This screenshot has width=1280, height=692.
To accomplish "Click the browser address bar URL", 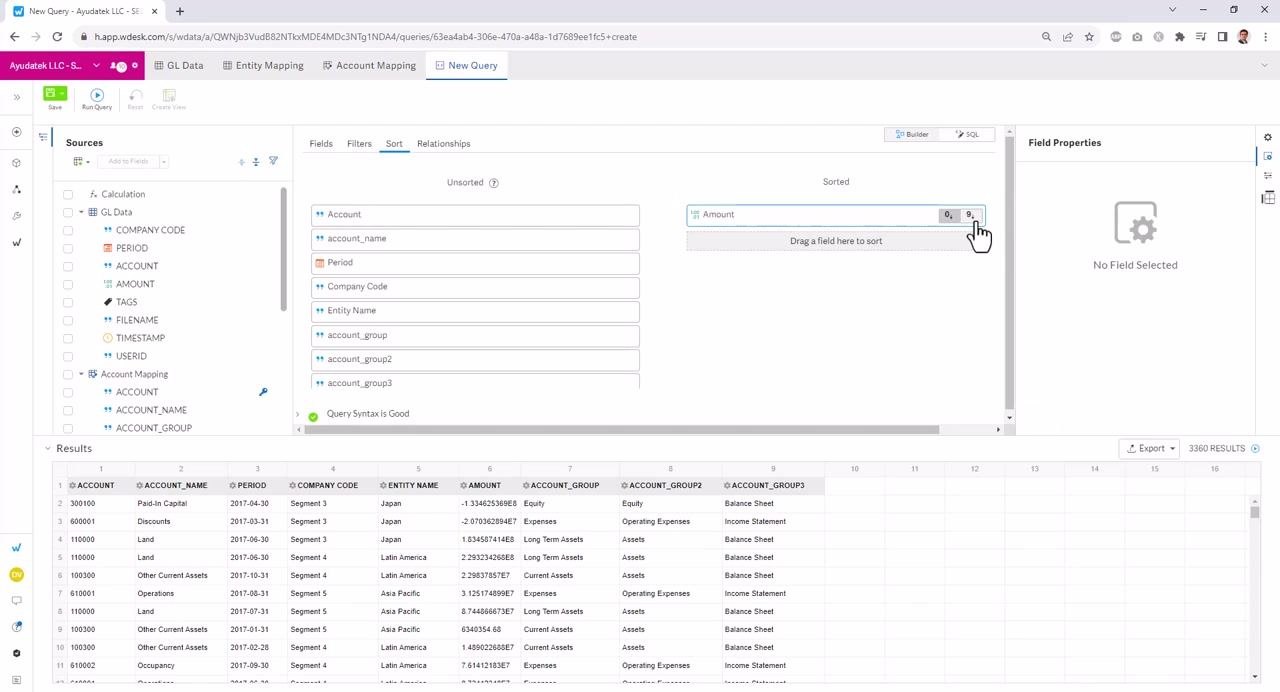I will pos(366,37).
